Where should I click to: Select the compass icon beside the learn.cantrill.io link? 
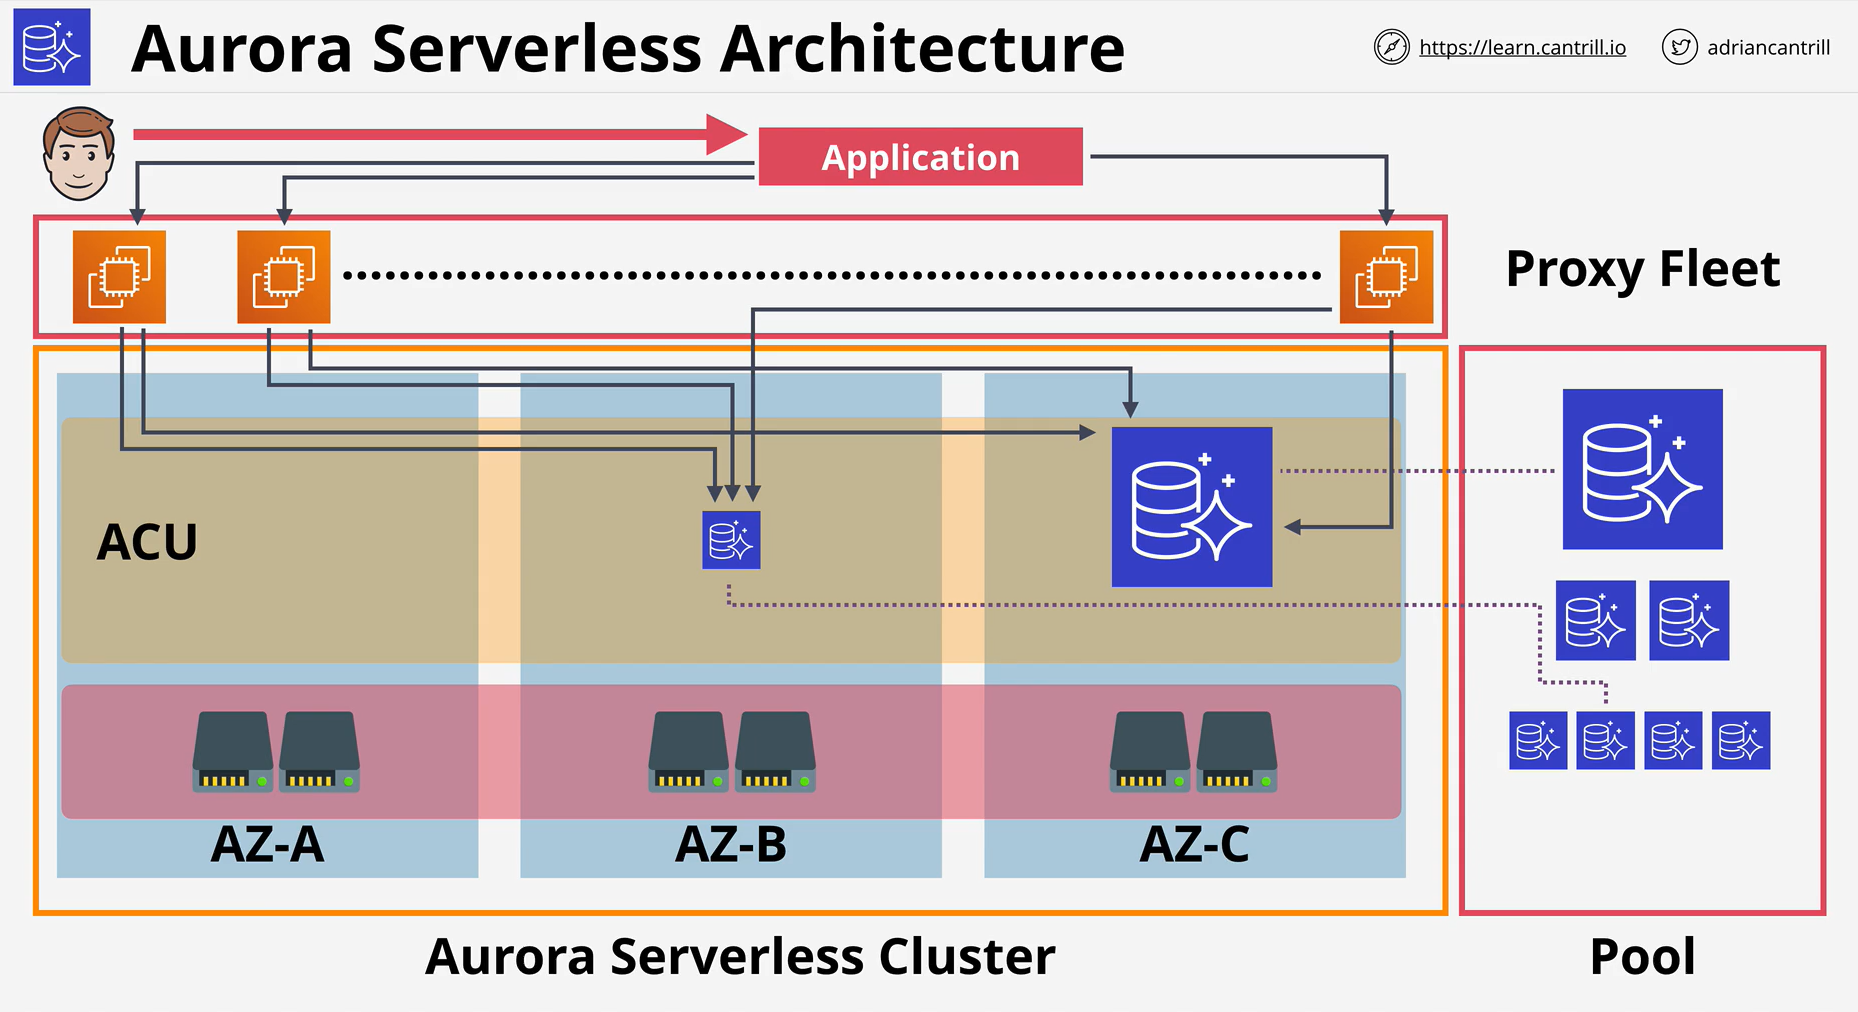[x=1391, y=47]
